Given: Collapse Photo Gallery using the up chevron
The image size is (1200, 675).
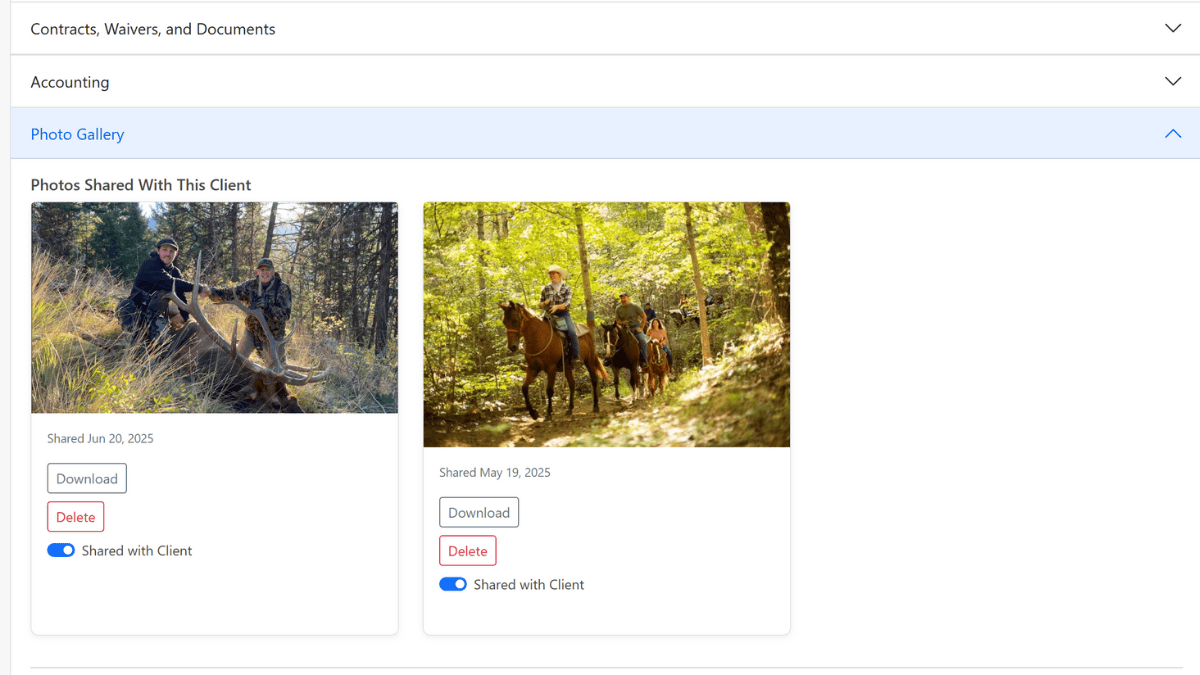Looking at the screenshot, I should pyautogui.click(x=1172, y=134).
